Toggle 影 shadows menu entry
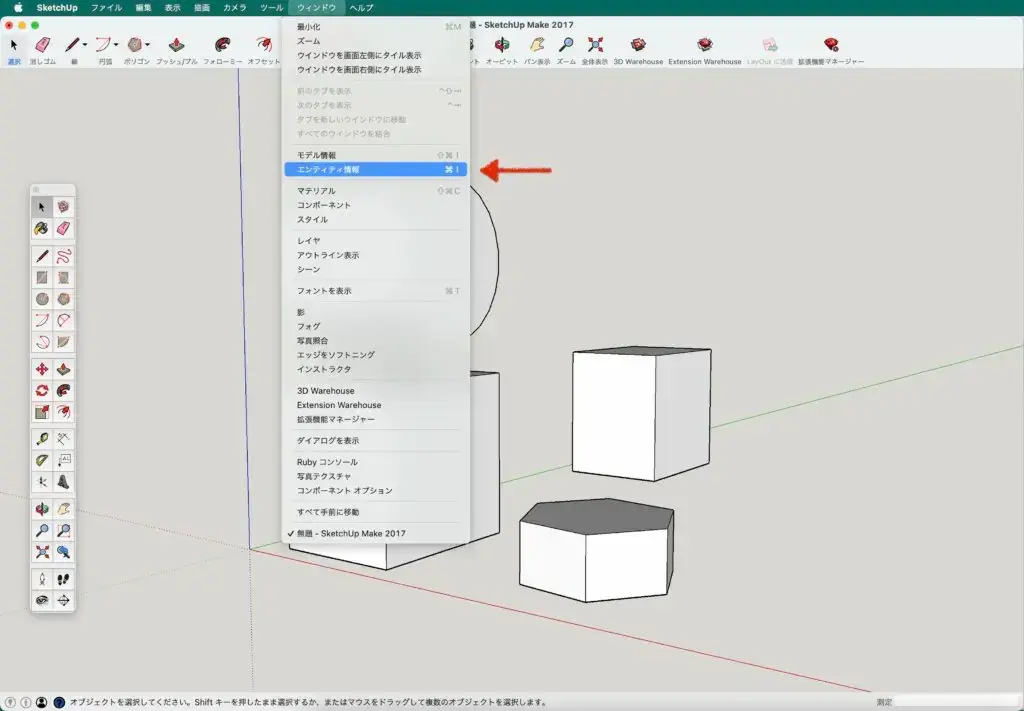 [x=376, y=312]
